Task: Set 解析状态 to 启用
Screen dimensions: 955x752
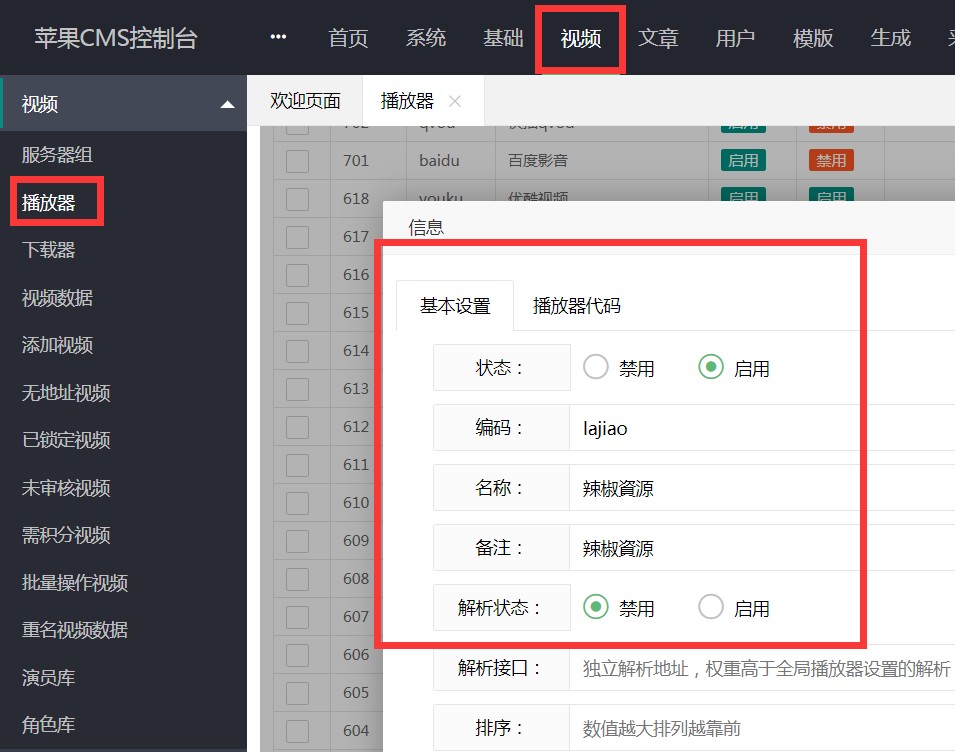Action: [711, 607]
